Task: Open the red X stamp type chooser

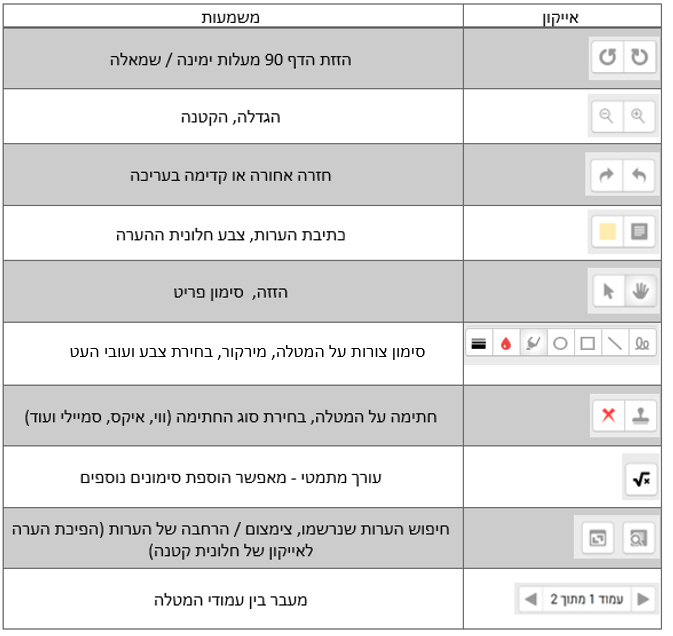Action: (x=607, y=415)
